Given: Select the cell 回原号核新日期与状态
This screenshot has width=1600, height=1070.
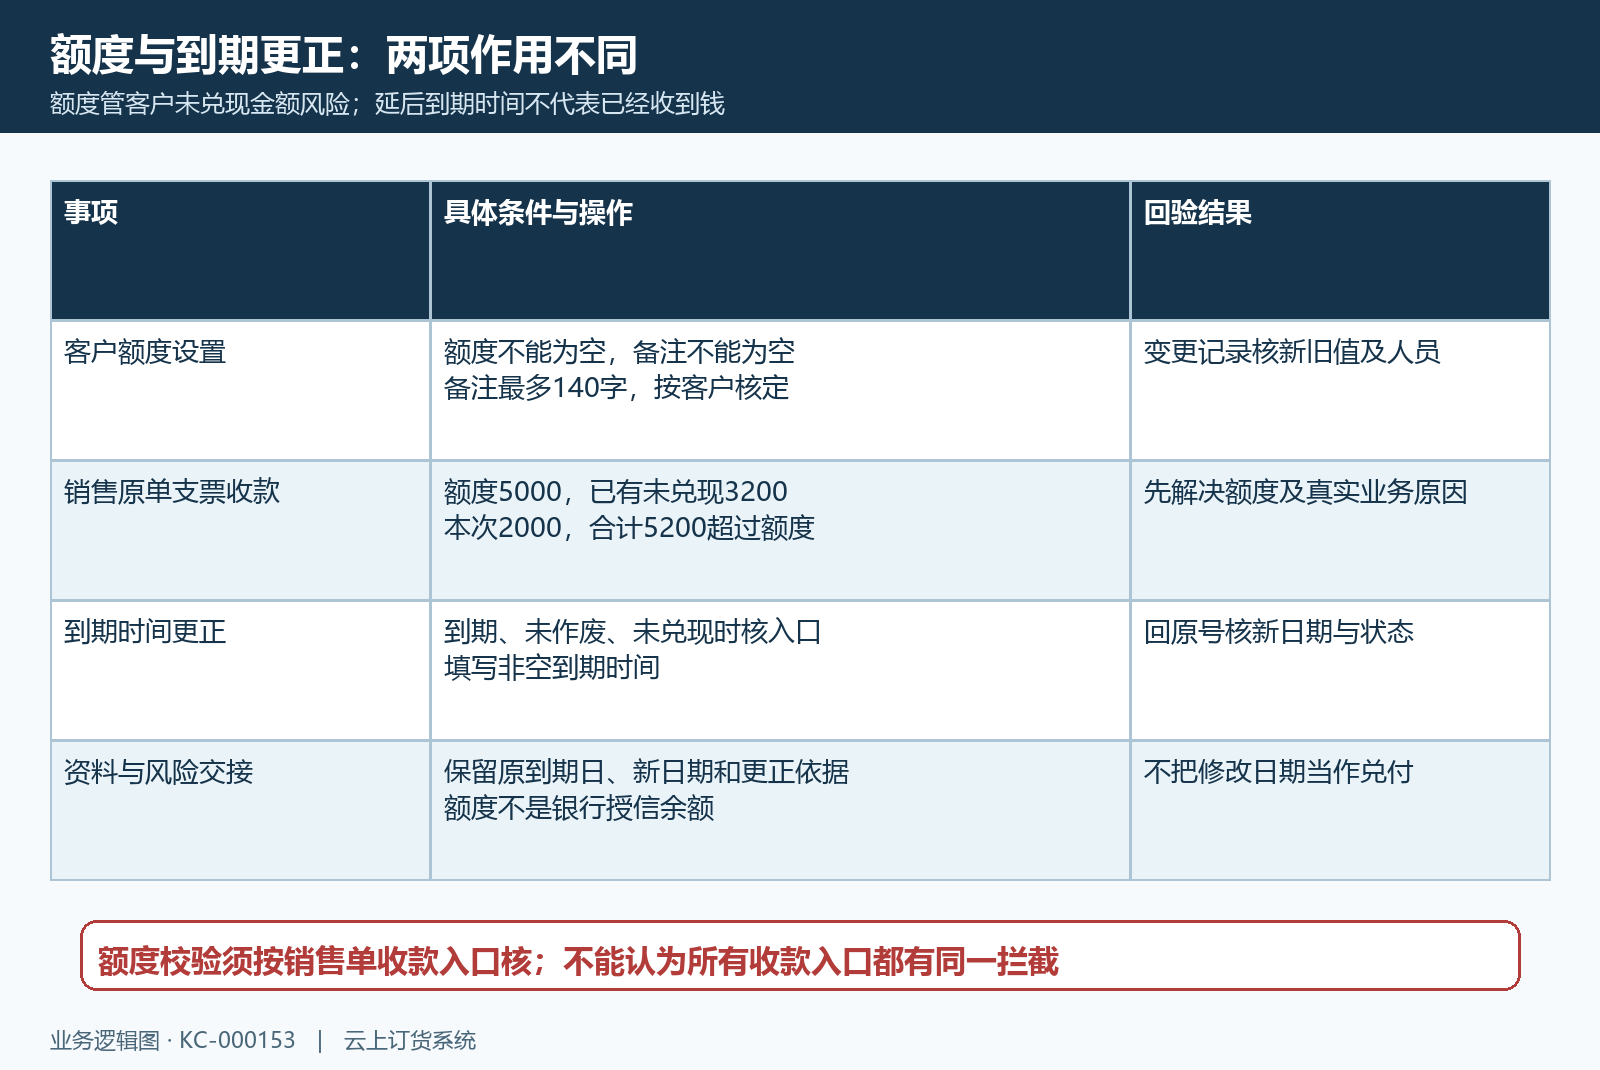Looking at the screenshot, I should [1340, 671].
